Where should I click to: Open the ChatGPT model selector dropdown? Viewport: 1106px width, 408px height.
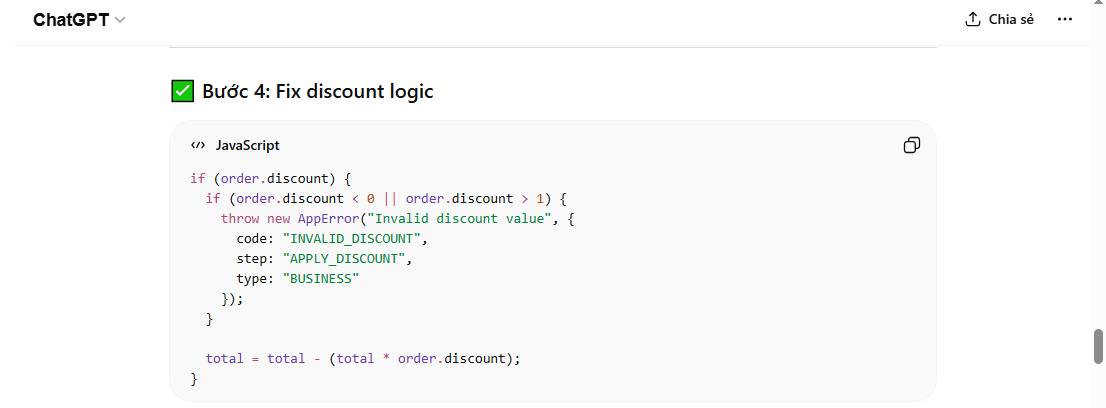coord(79,20)
